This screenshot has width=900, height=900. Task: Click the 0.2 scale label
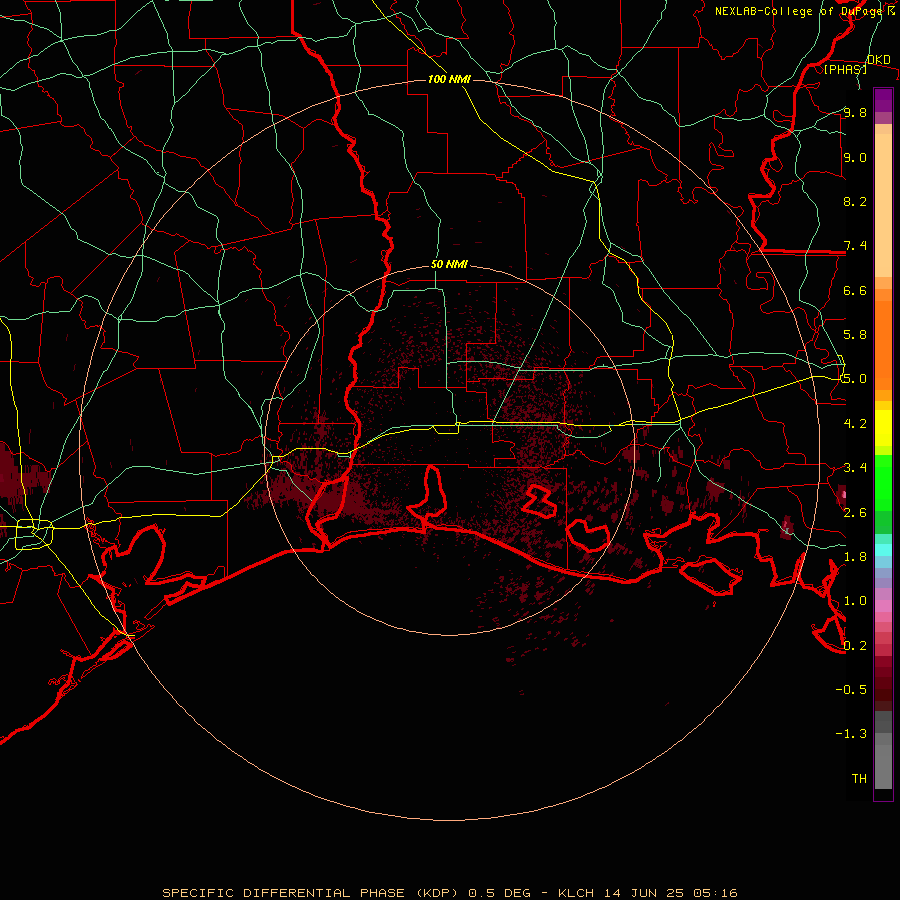coord(855,645)
